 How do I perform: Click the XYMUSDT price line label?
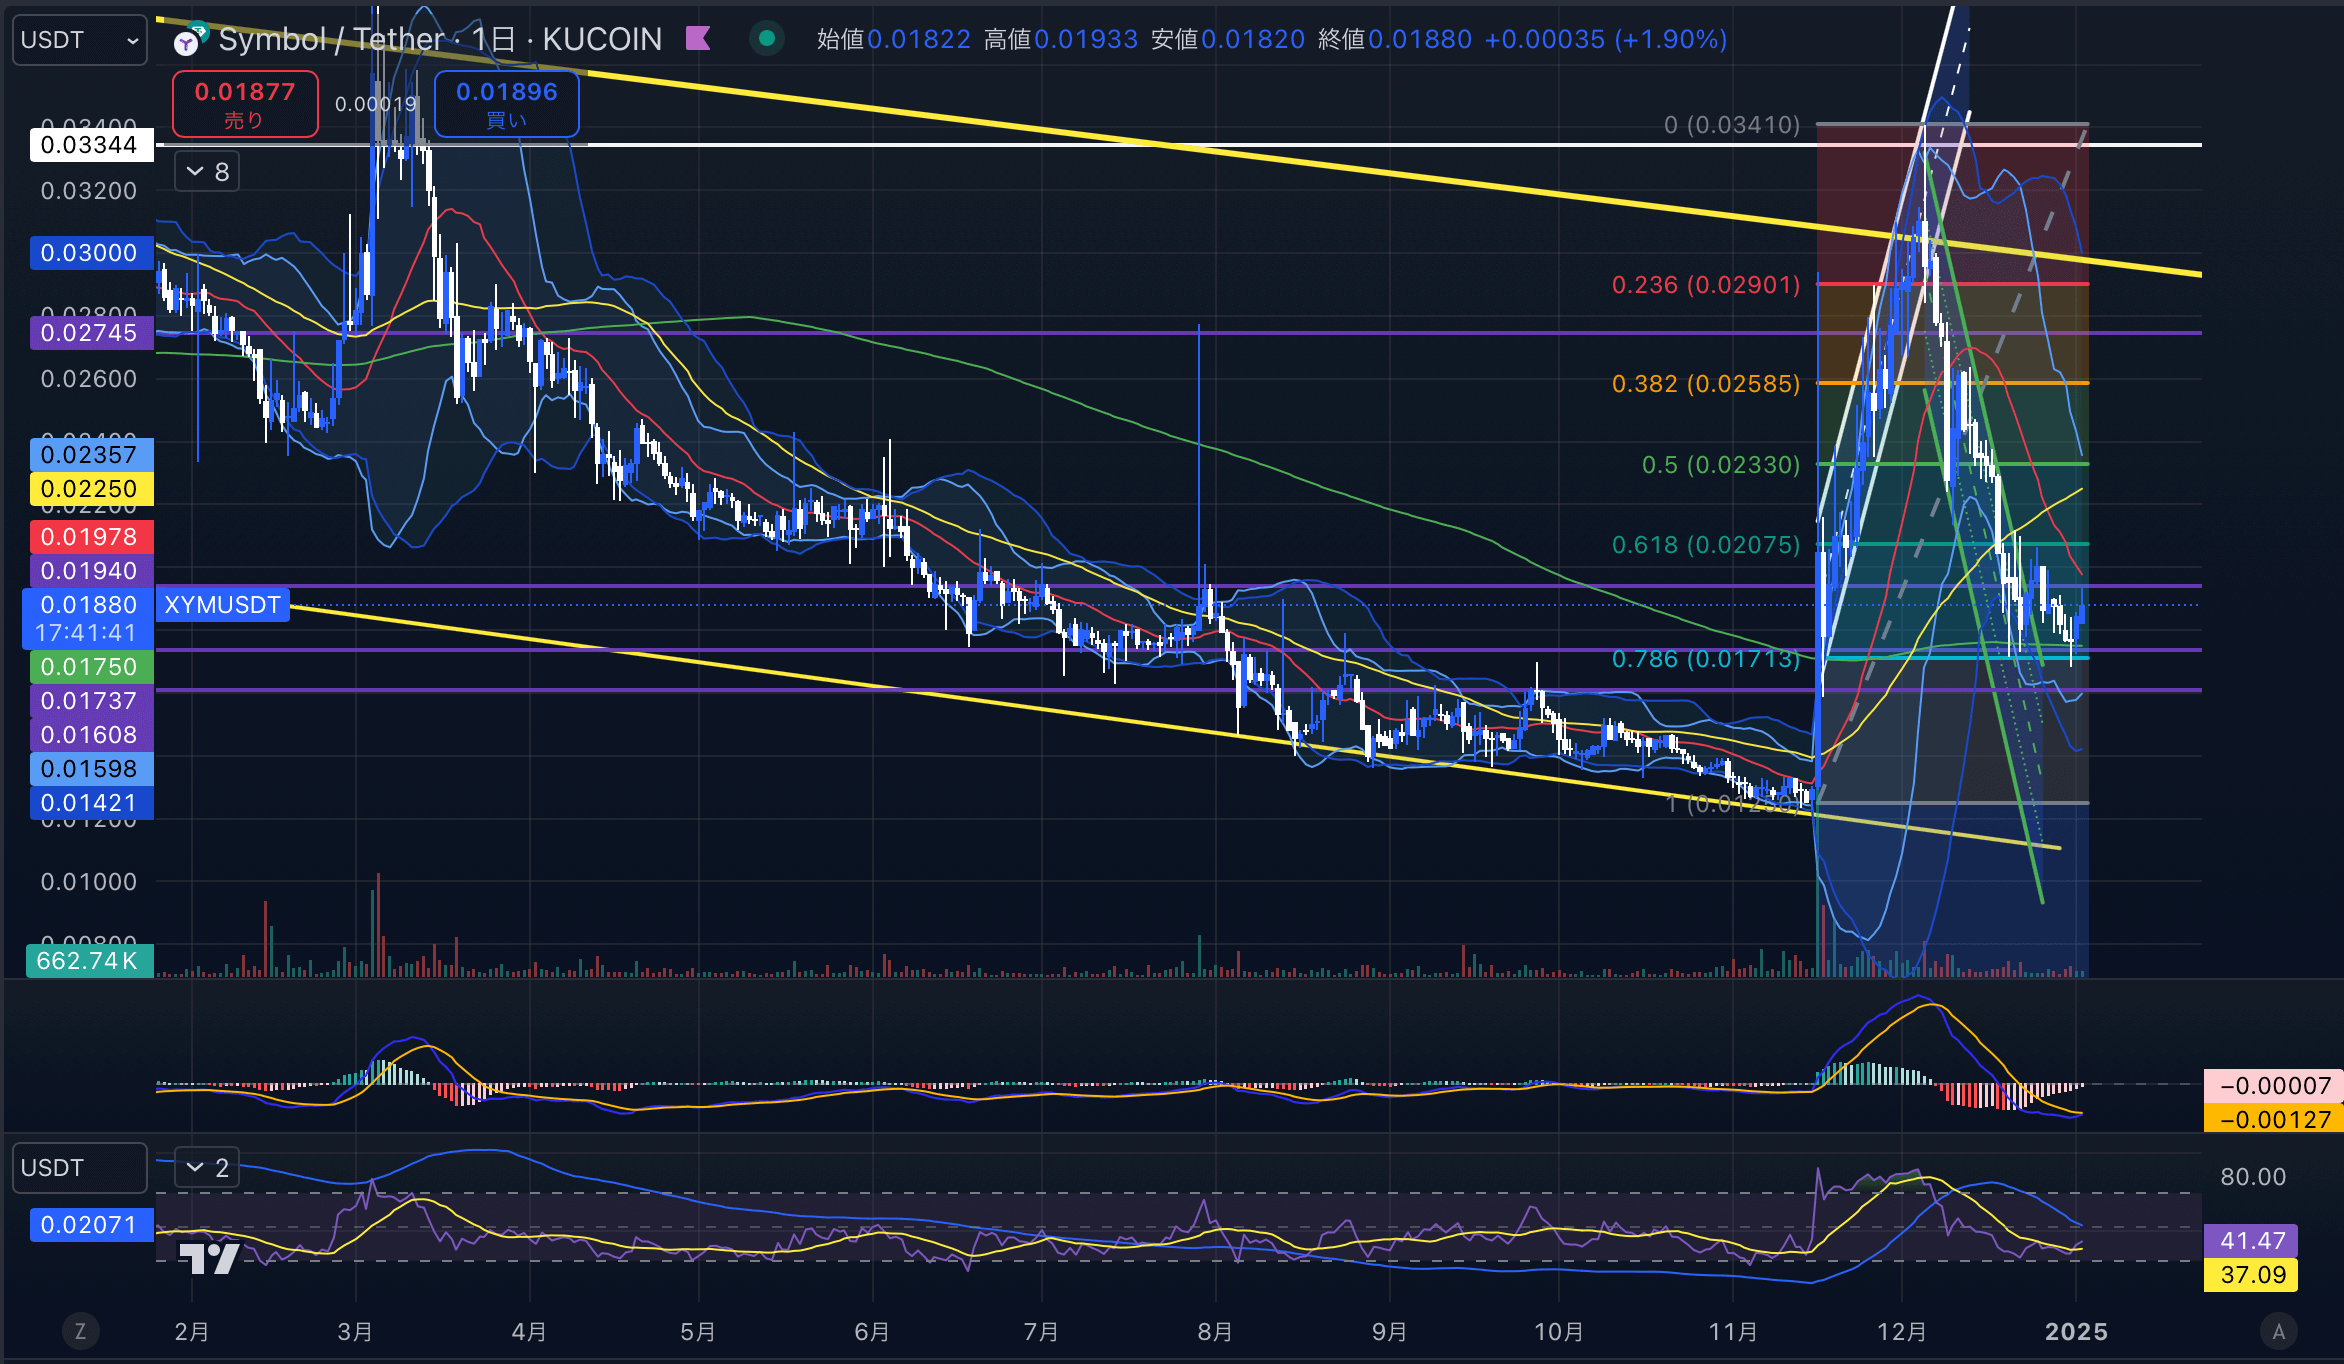click(222, 605)
